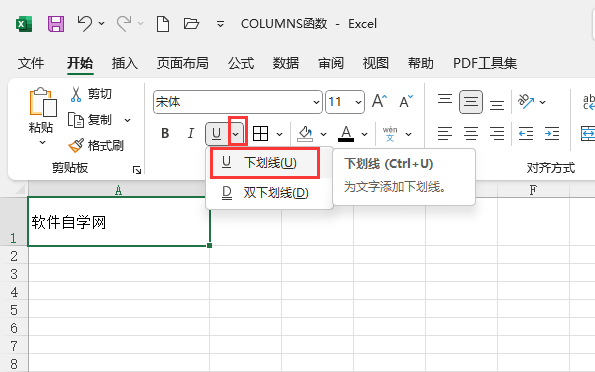This screenshot has width=595, height=372.
Task: Decrease font size with the smaller A icon
Action: coord(406,101)
